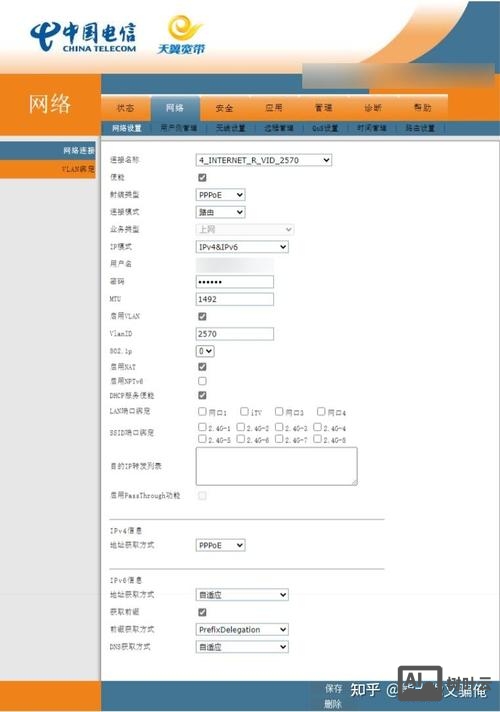Image resolution: width=500 pixels, height=712 pixels.
Task: Check the SSID 2.4G-5 checkbox
Action: pos(202,439)
